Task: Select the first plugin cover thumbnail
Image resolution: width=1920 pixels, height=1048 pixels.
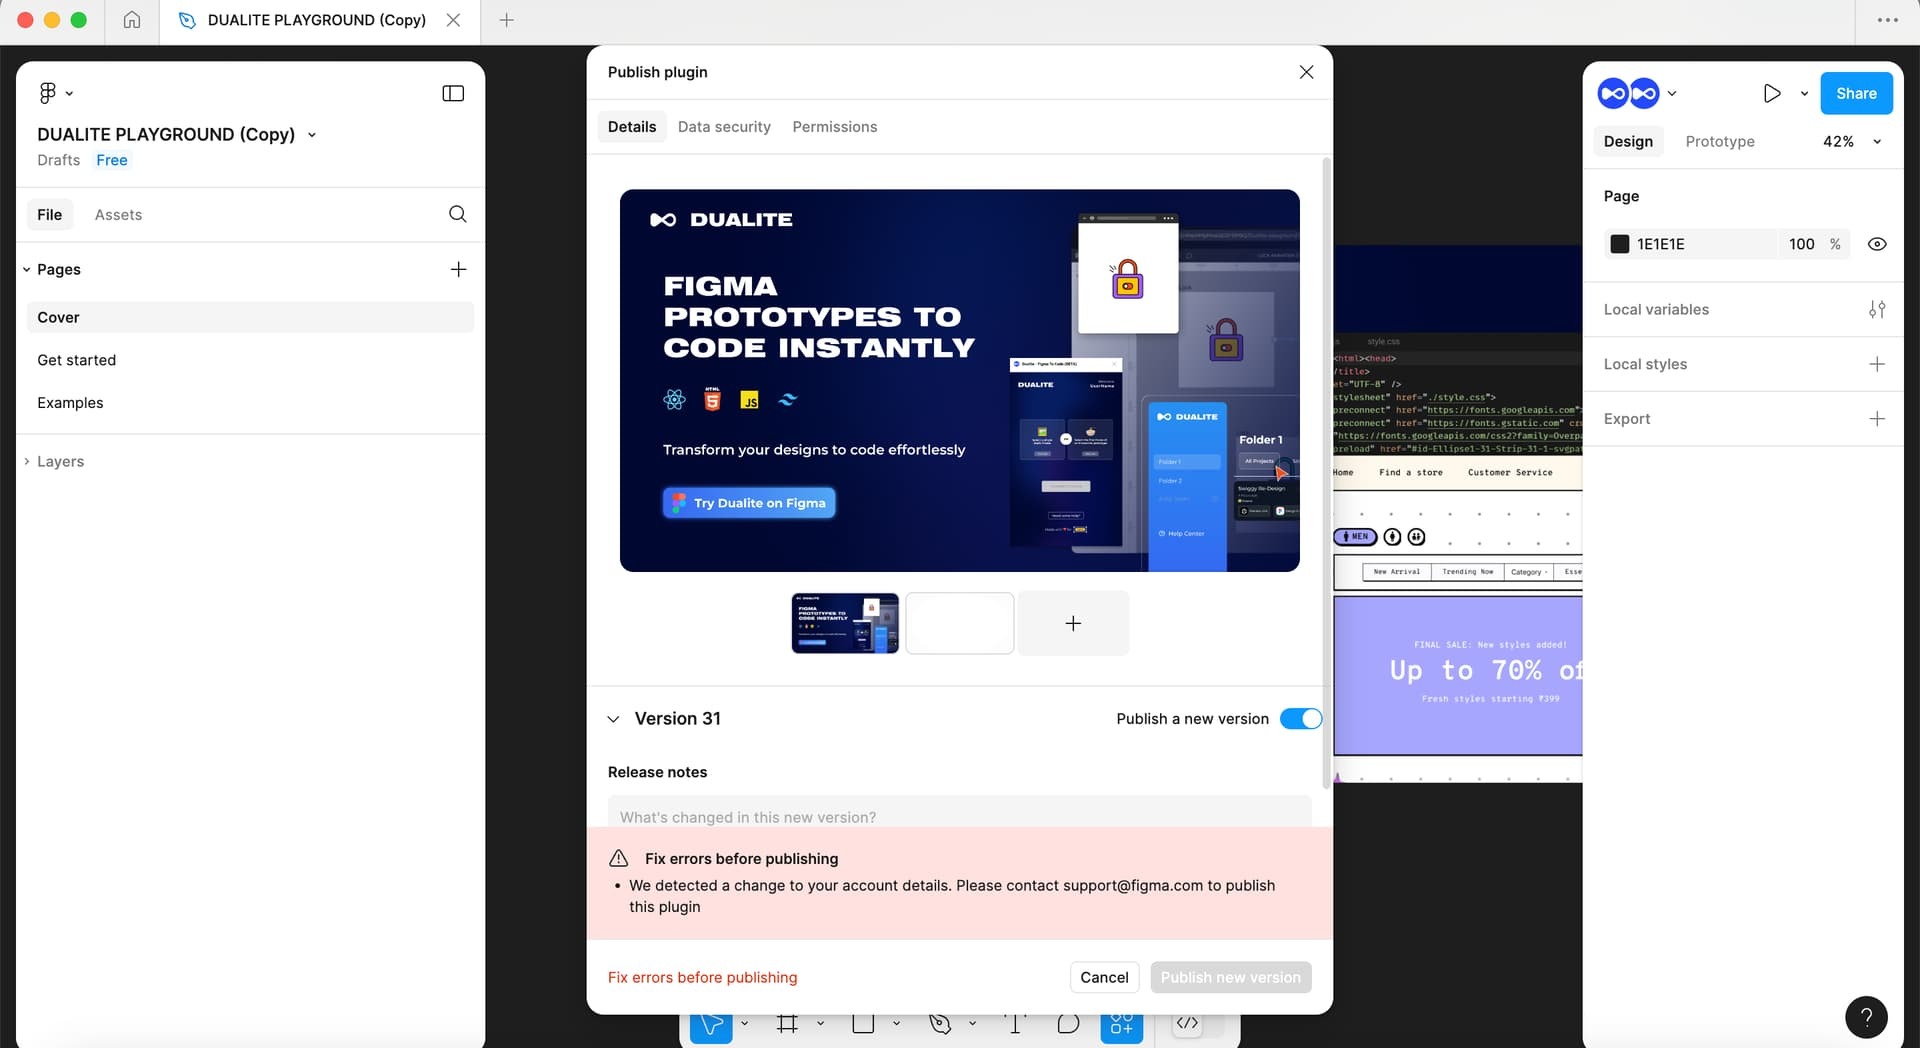Action: click(845, 623)
